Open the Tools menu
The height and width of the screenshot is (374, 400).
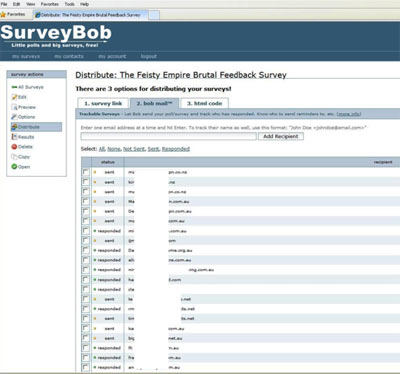coord(69,4)
